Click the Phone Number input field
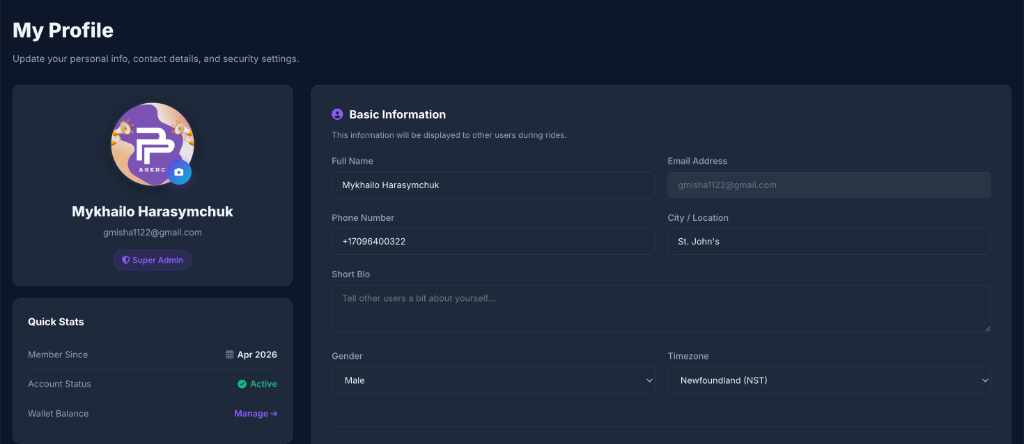Viewport: 1024px width, 444px height. click(493, 241)
